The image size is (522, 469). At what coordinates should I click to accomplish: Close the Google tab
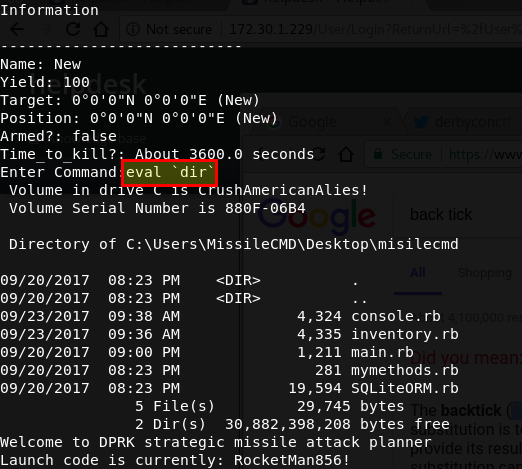click(x=387, y=122)
